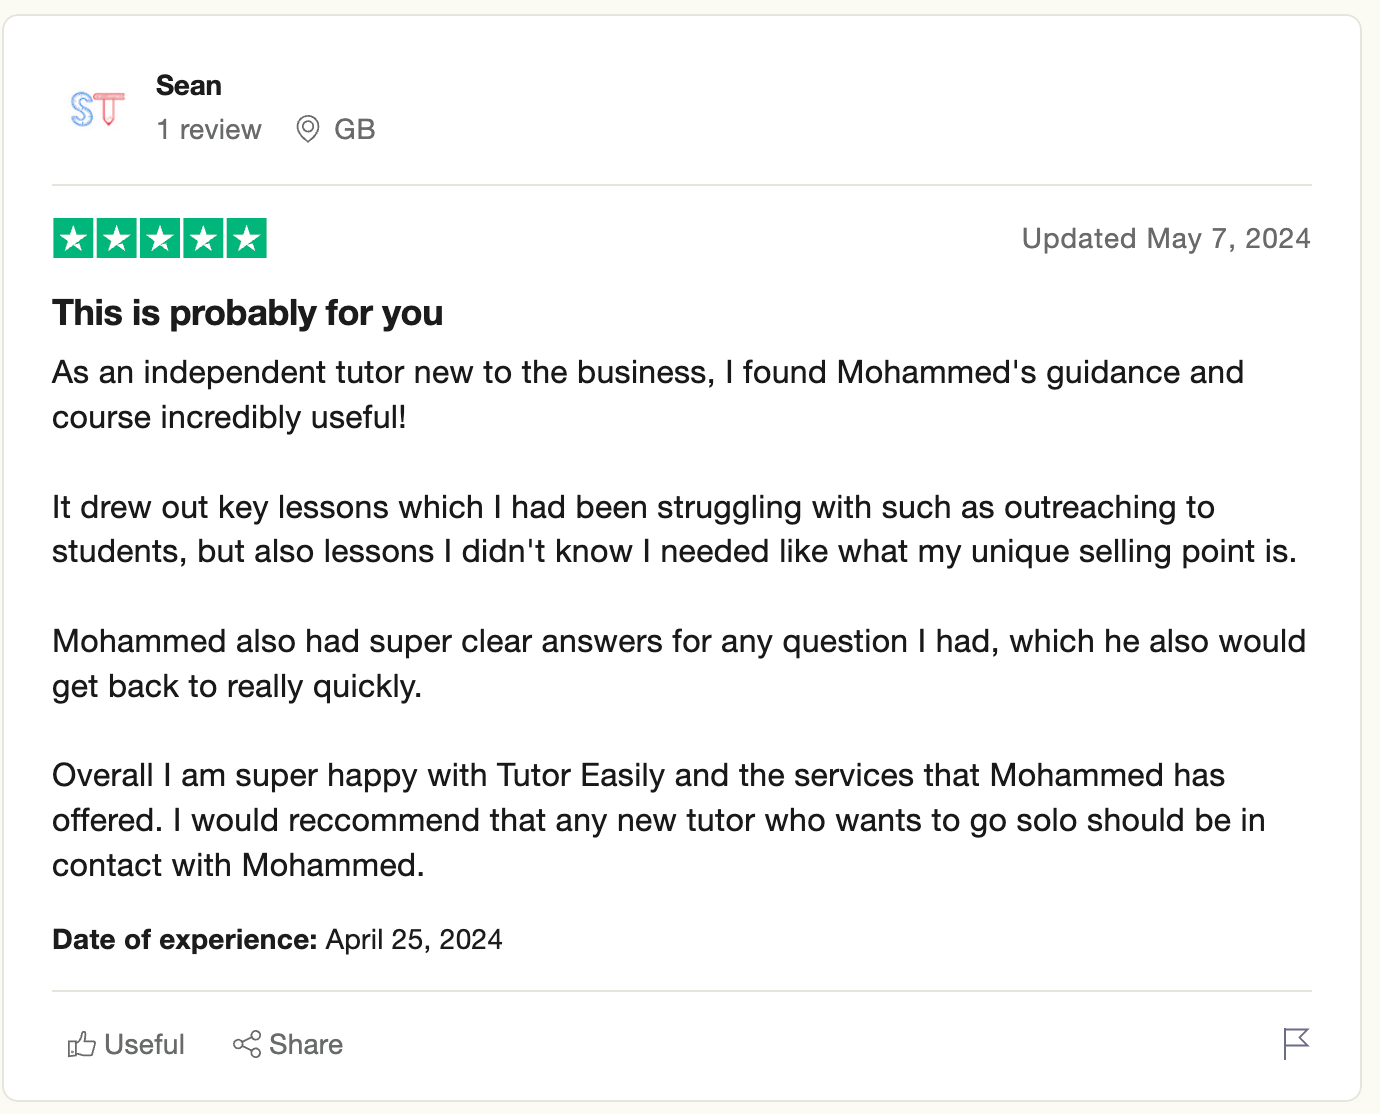Click the April 25, 2024 experience date
1380x1114 pixels.
tap(414, 940)
